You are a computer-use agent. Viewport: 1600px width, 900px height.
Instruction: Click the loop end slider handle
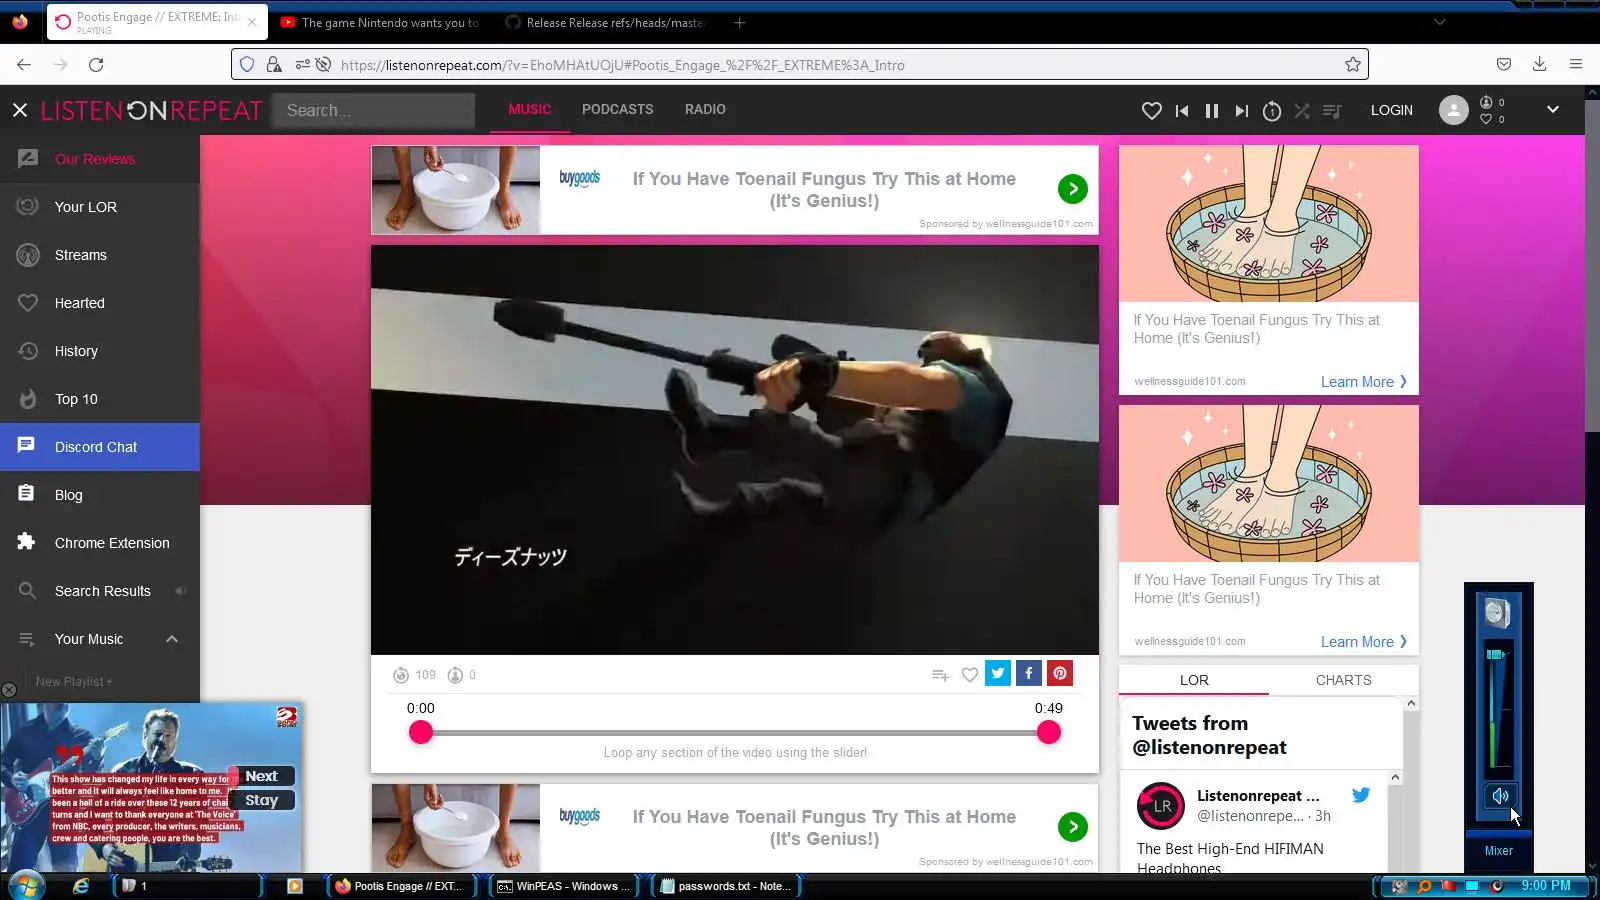(x=1049, y=733)
